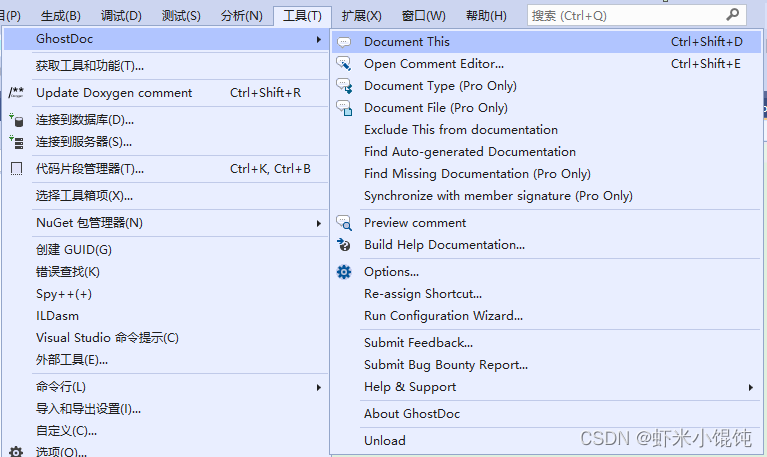Click the 搜索 (Ctrl+Q) search box
767x457 pixels.
(636, 16)
